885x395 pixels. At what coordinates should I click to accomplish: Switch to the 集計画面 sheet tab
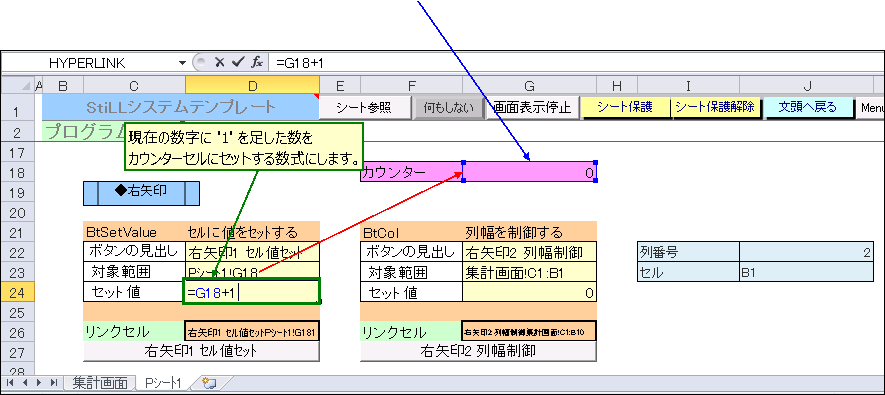pos(100,383)
